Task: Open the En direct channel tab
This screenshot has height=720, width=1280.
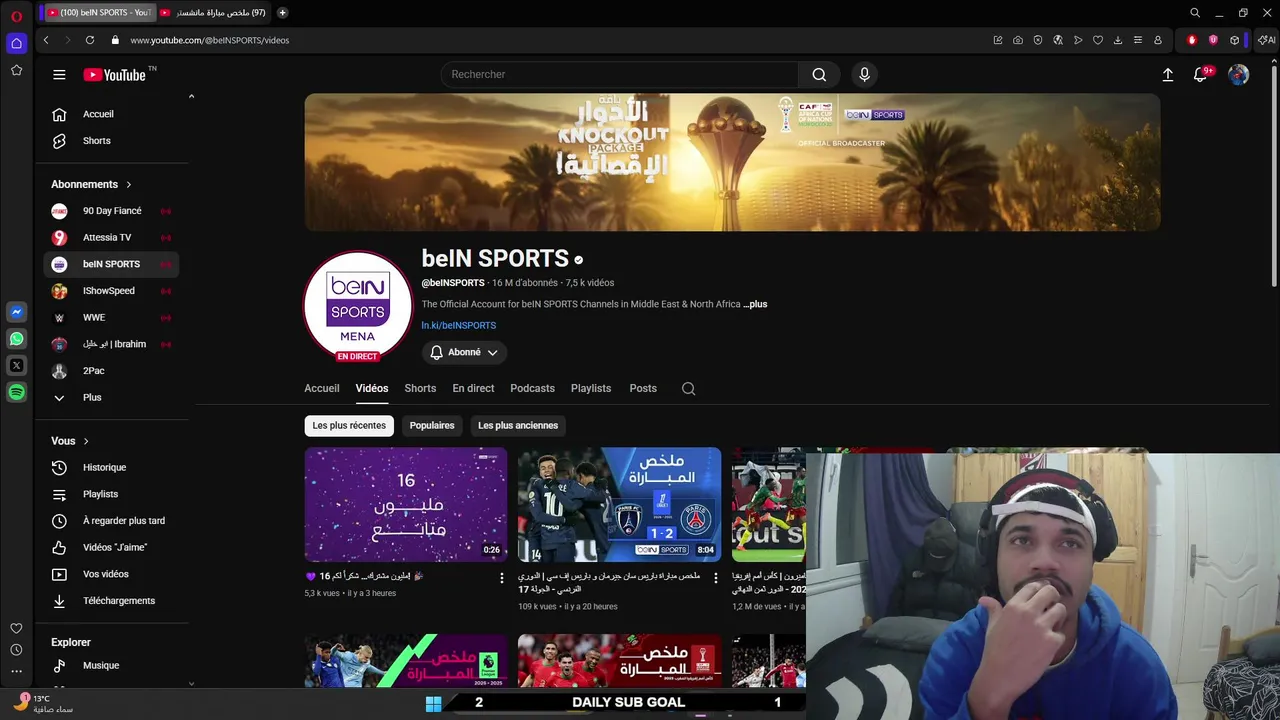Action: pyautogui.click(x=473, y=388)
